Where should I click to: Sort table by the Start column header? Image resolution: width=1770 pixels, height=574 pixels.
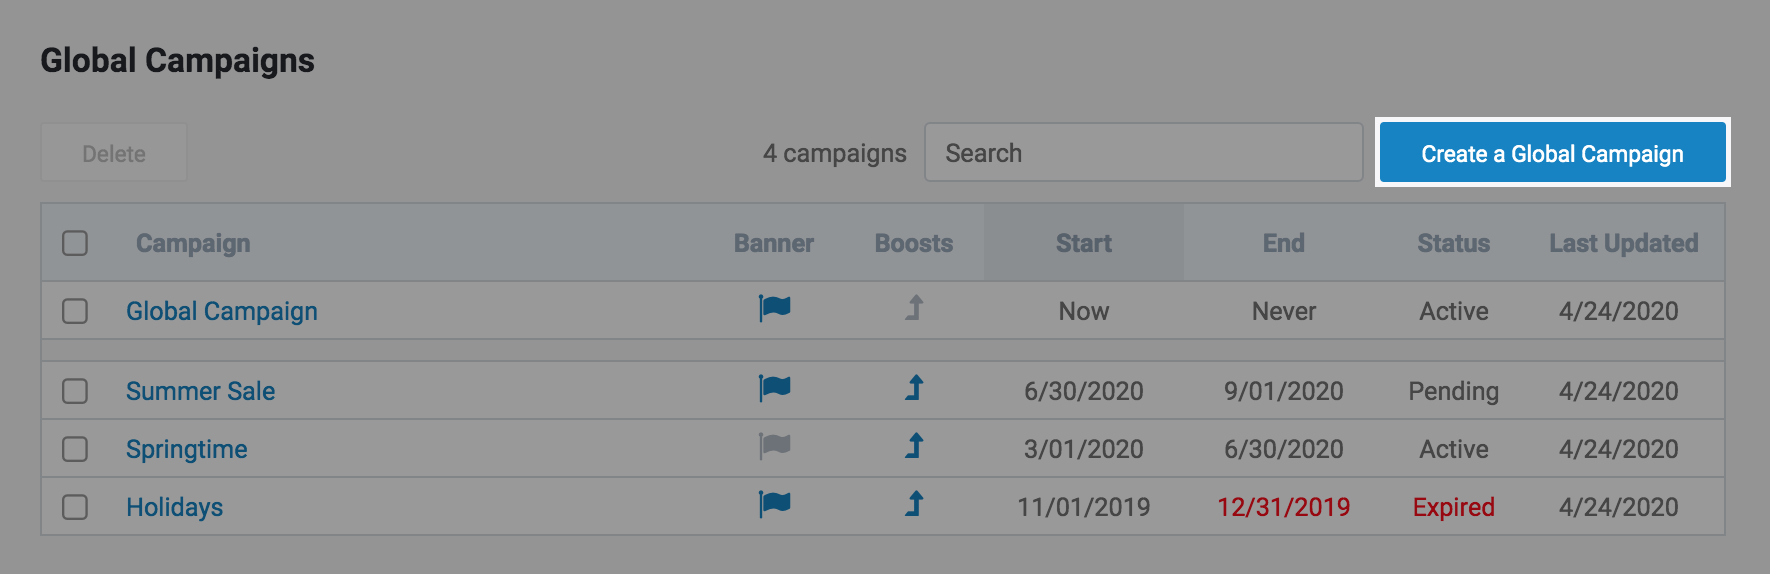[x=1083, y=243]
